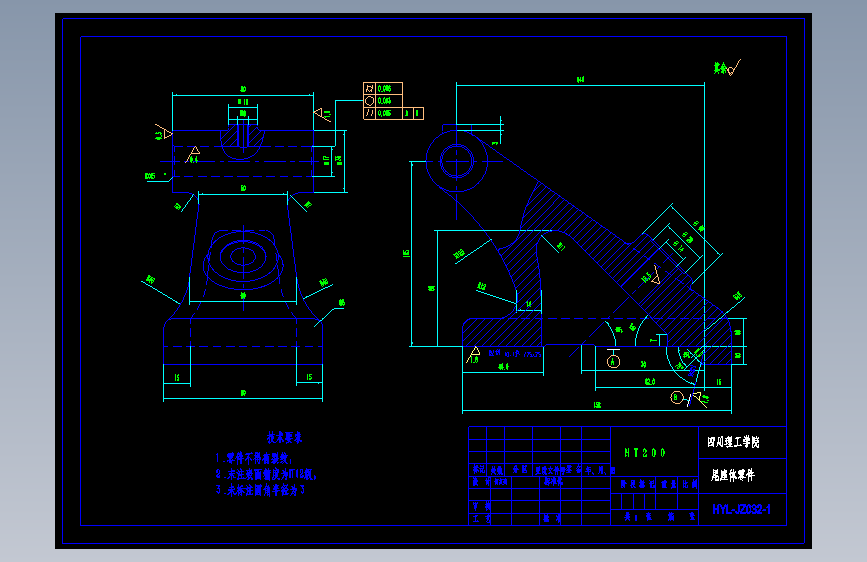The width and height of the screenshot is (867, 562).
Task: Select the 技术要求 heading text
Action: (284, 438)
